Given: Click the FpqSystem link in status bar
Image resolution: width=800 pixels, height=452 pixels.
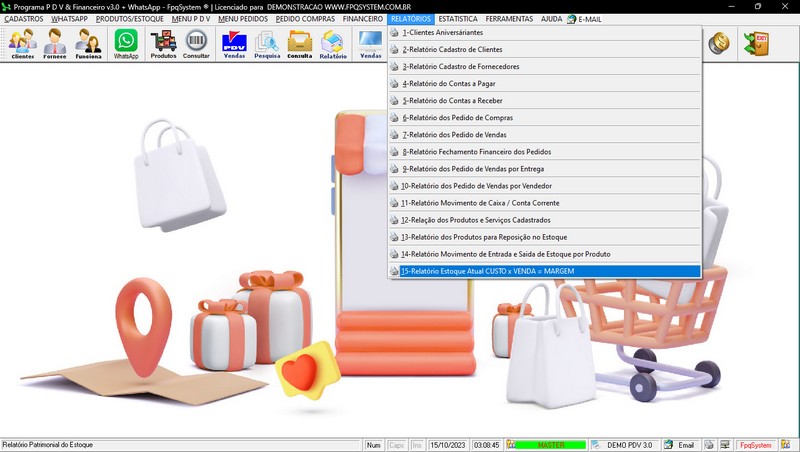Looking at the screenshot, I should [756, 445].
